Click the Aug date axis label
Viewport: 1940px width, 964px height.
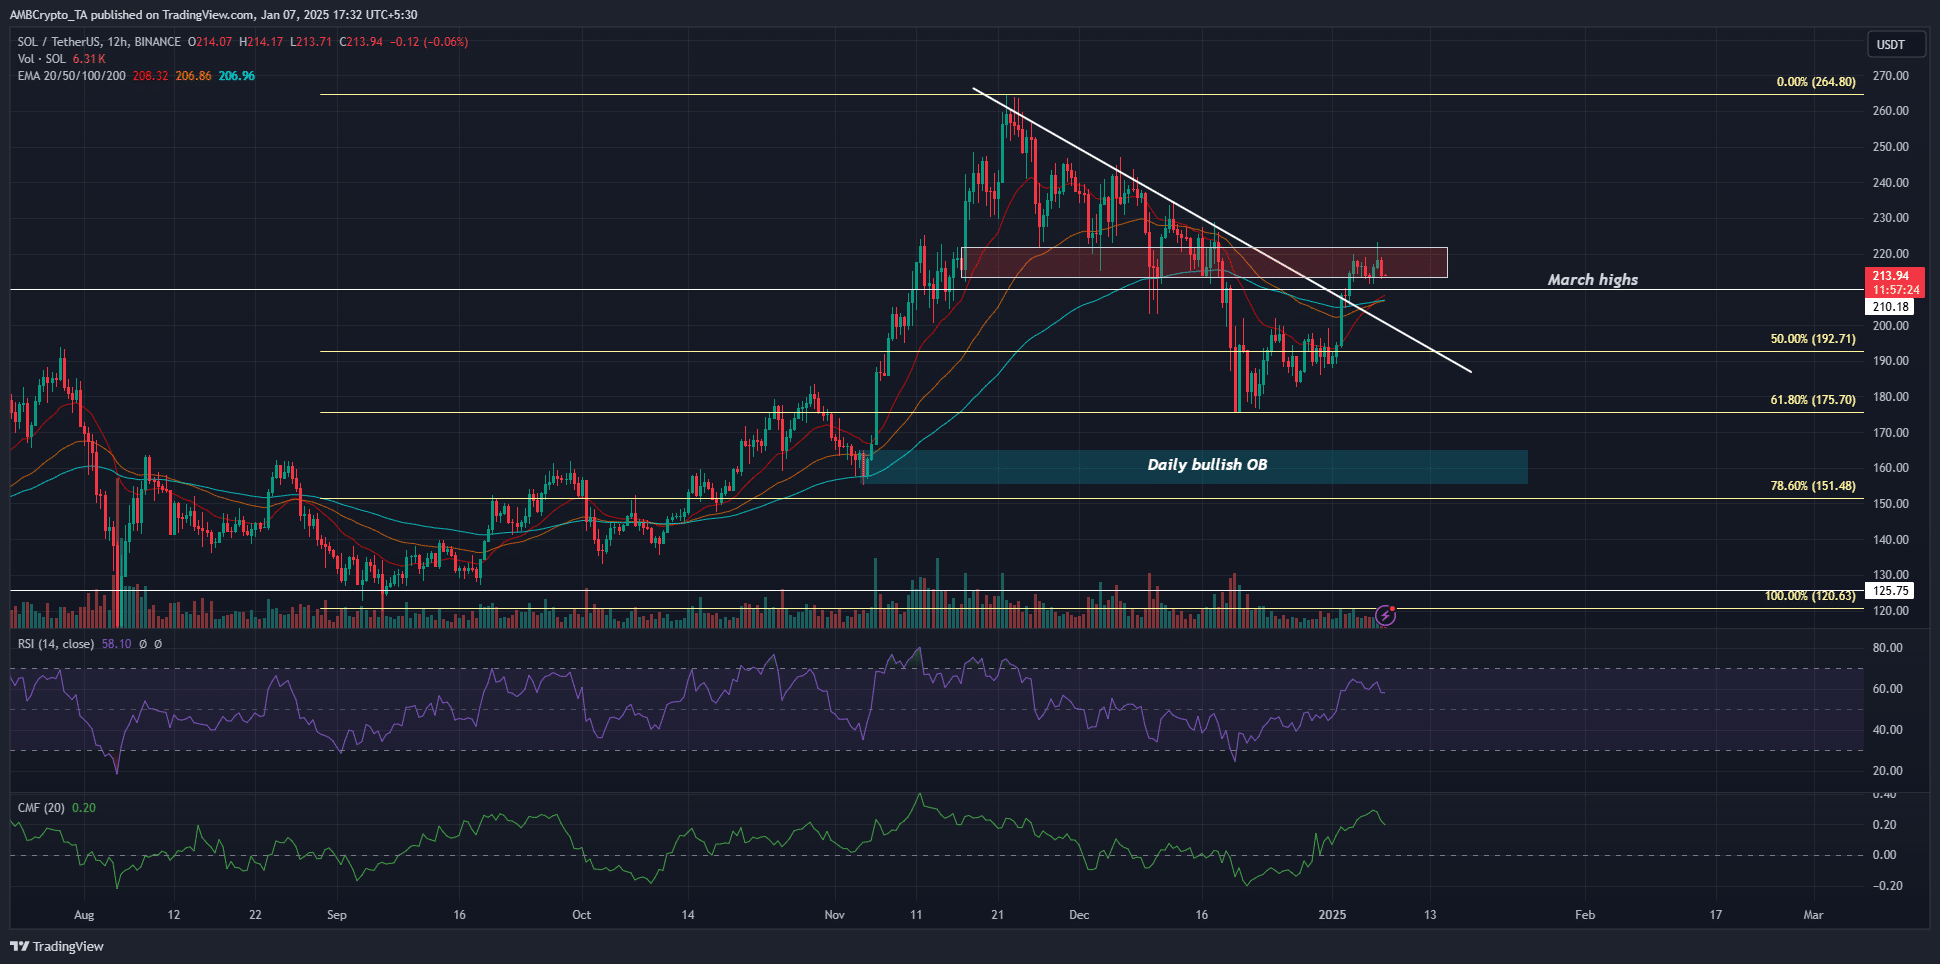pyautogui.click(x=84, y=915)
